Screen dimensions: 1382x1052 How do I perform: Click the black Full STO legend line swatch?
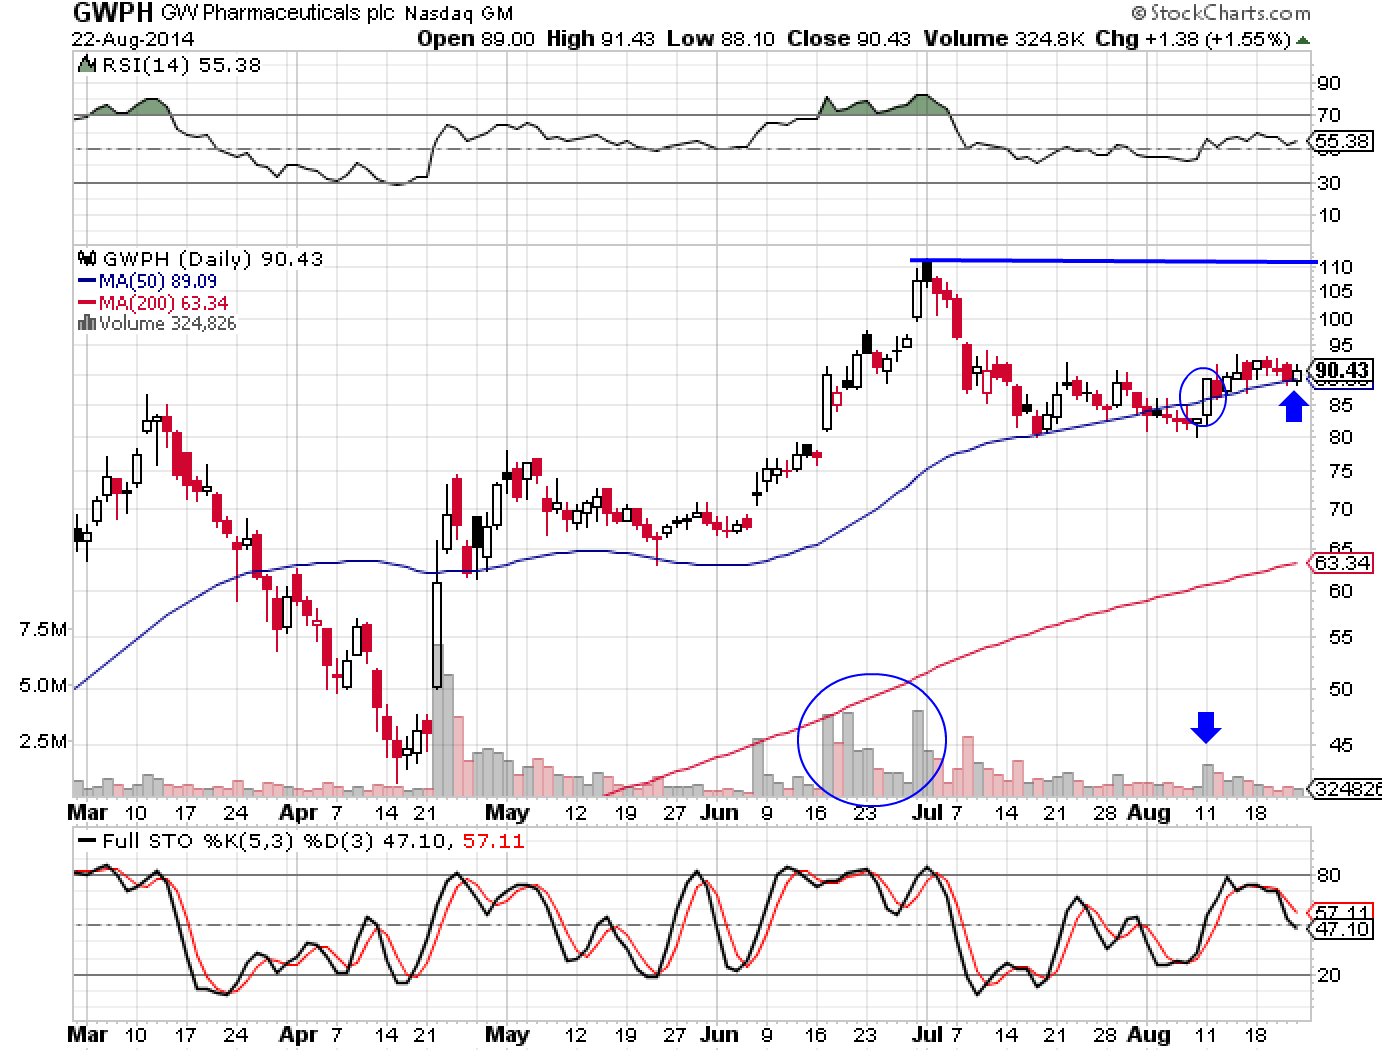[86, 841]
